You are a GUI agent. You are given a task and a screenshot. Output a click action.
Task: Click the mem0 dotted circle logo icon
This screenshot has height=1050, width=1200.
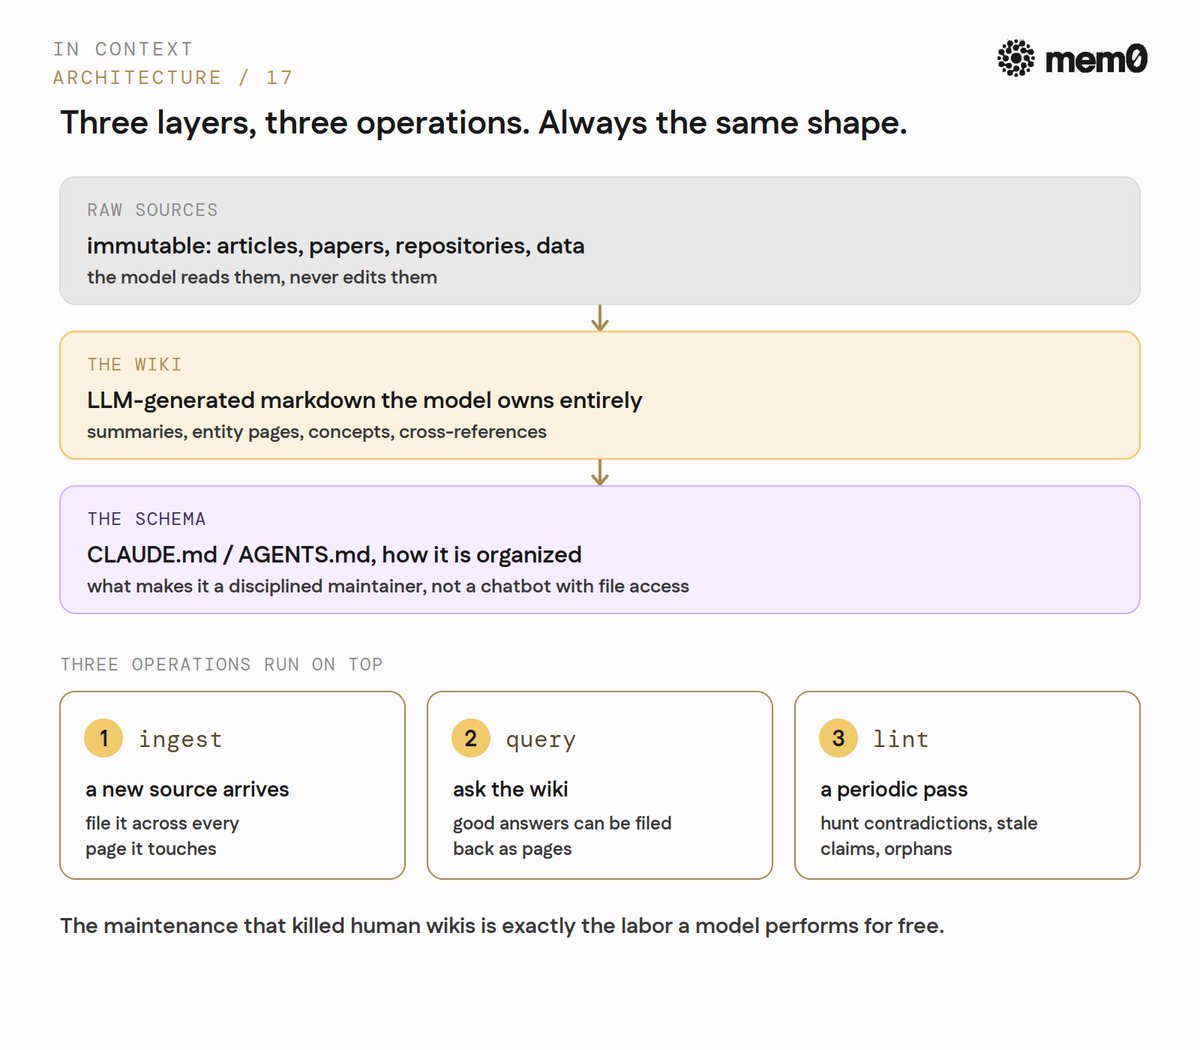[1016, 59]
